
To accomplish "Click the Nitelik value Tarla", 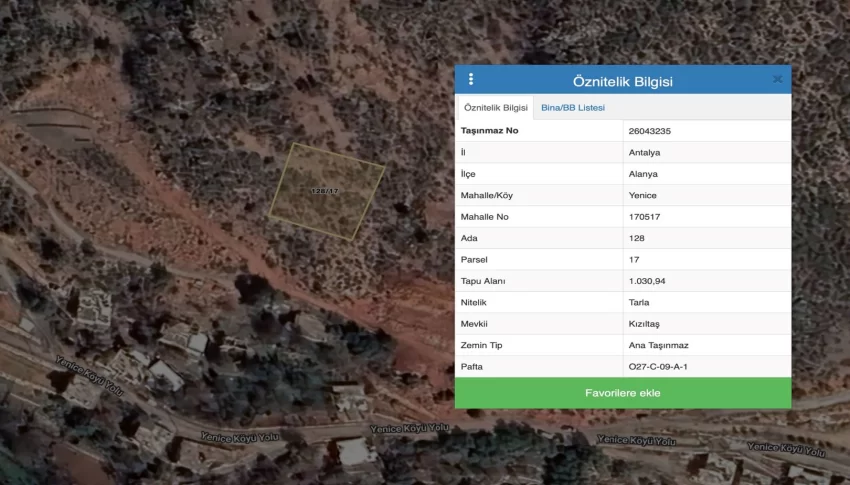I will click(639, 303).
